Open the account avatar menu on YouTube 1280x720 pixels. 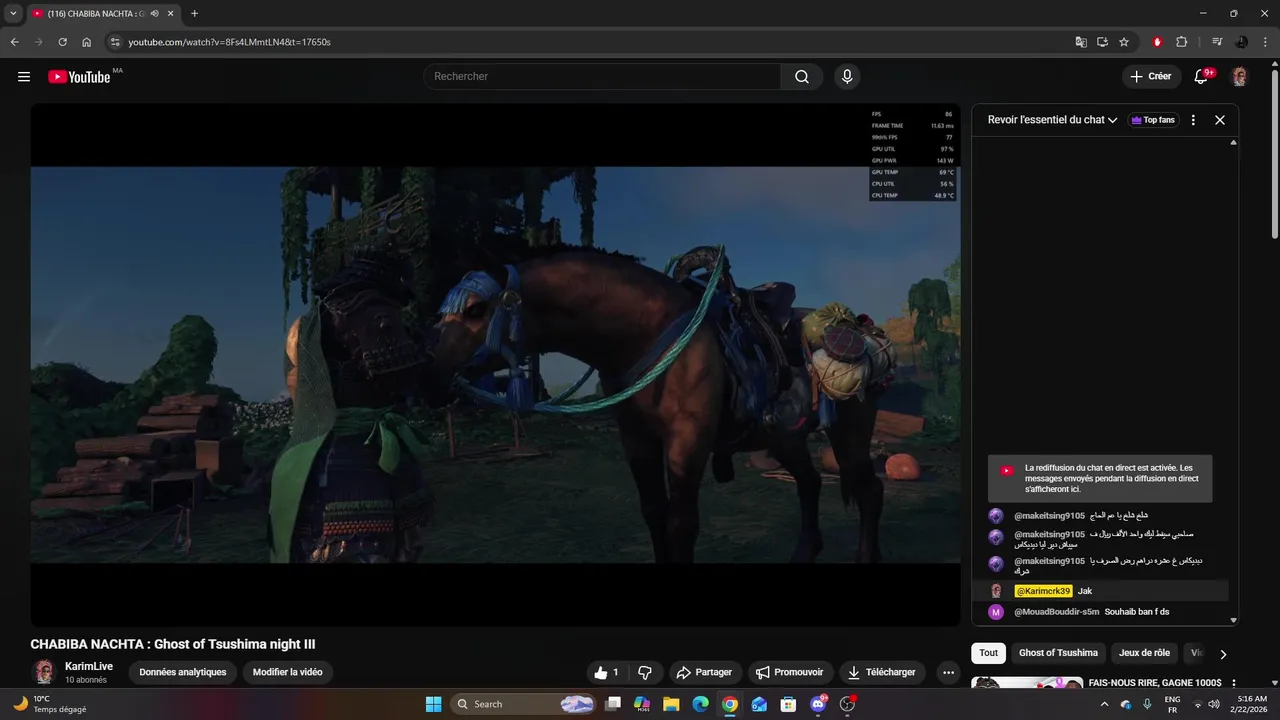(x=1239, y=77)
